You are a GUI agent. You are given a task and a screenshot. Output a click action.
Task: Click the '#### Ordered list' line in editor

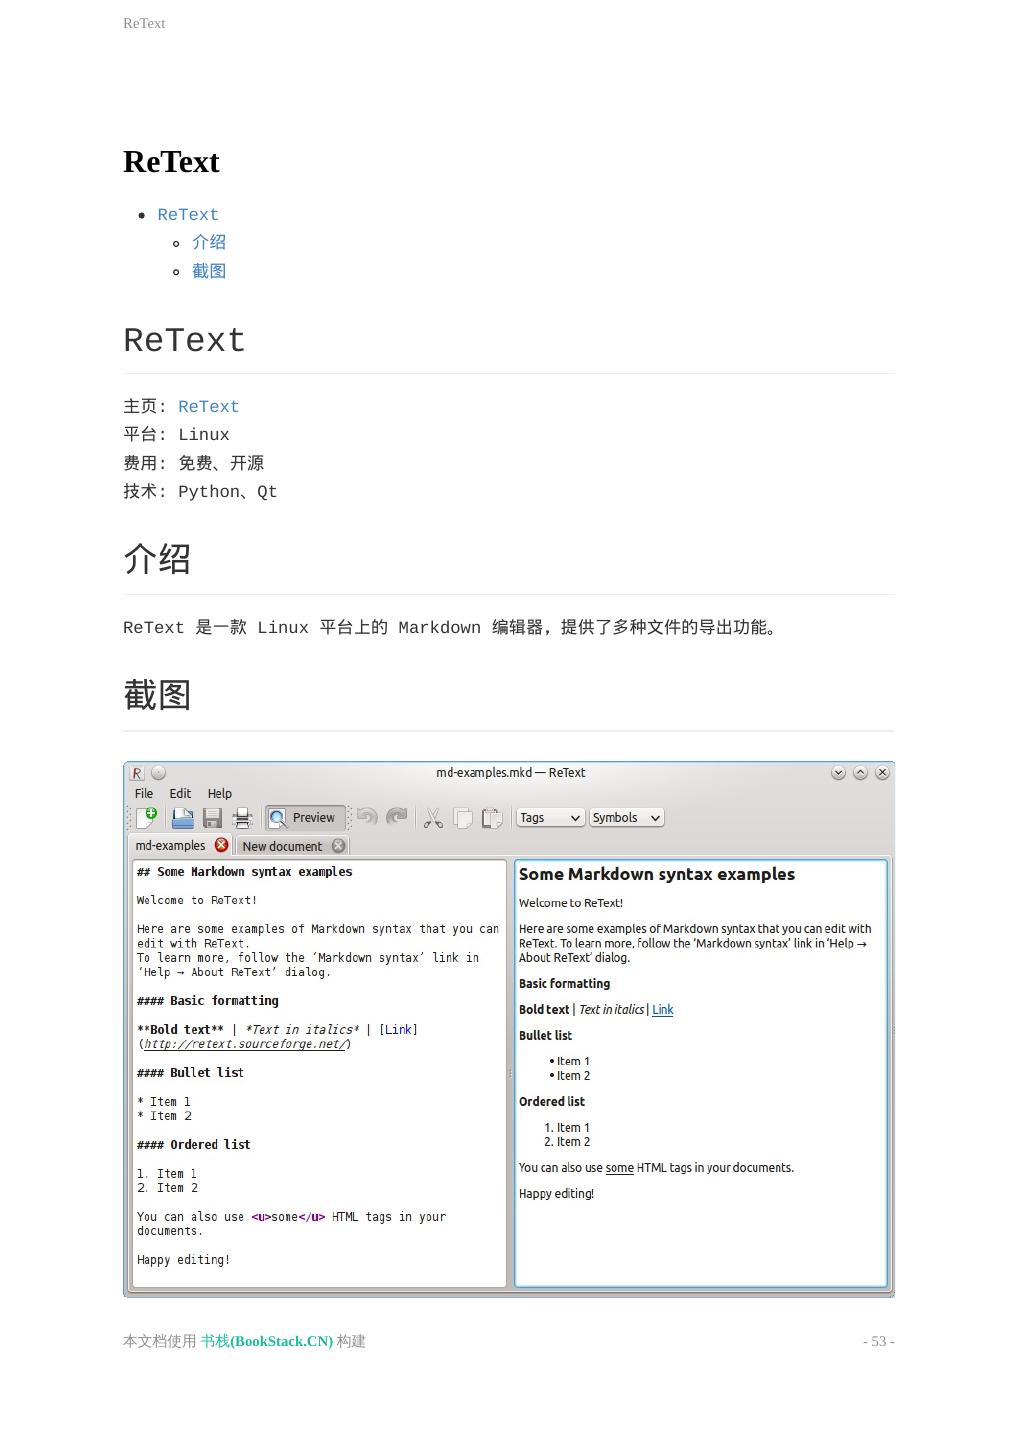point(194,1145)
